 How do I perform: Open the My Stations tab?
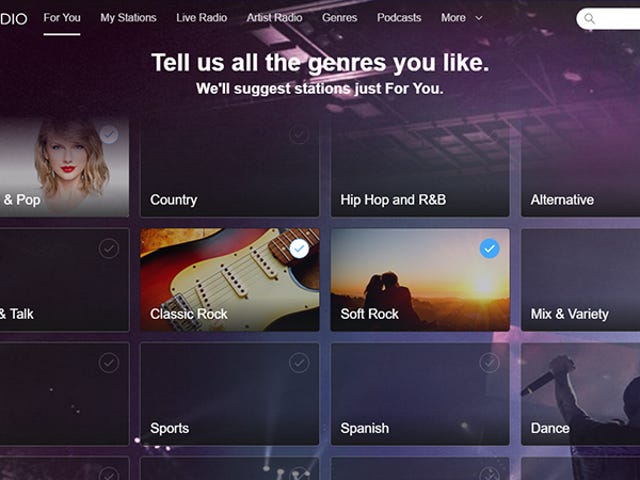[128, 18]
